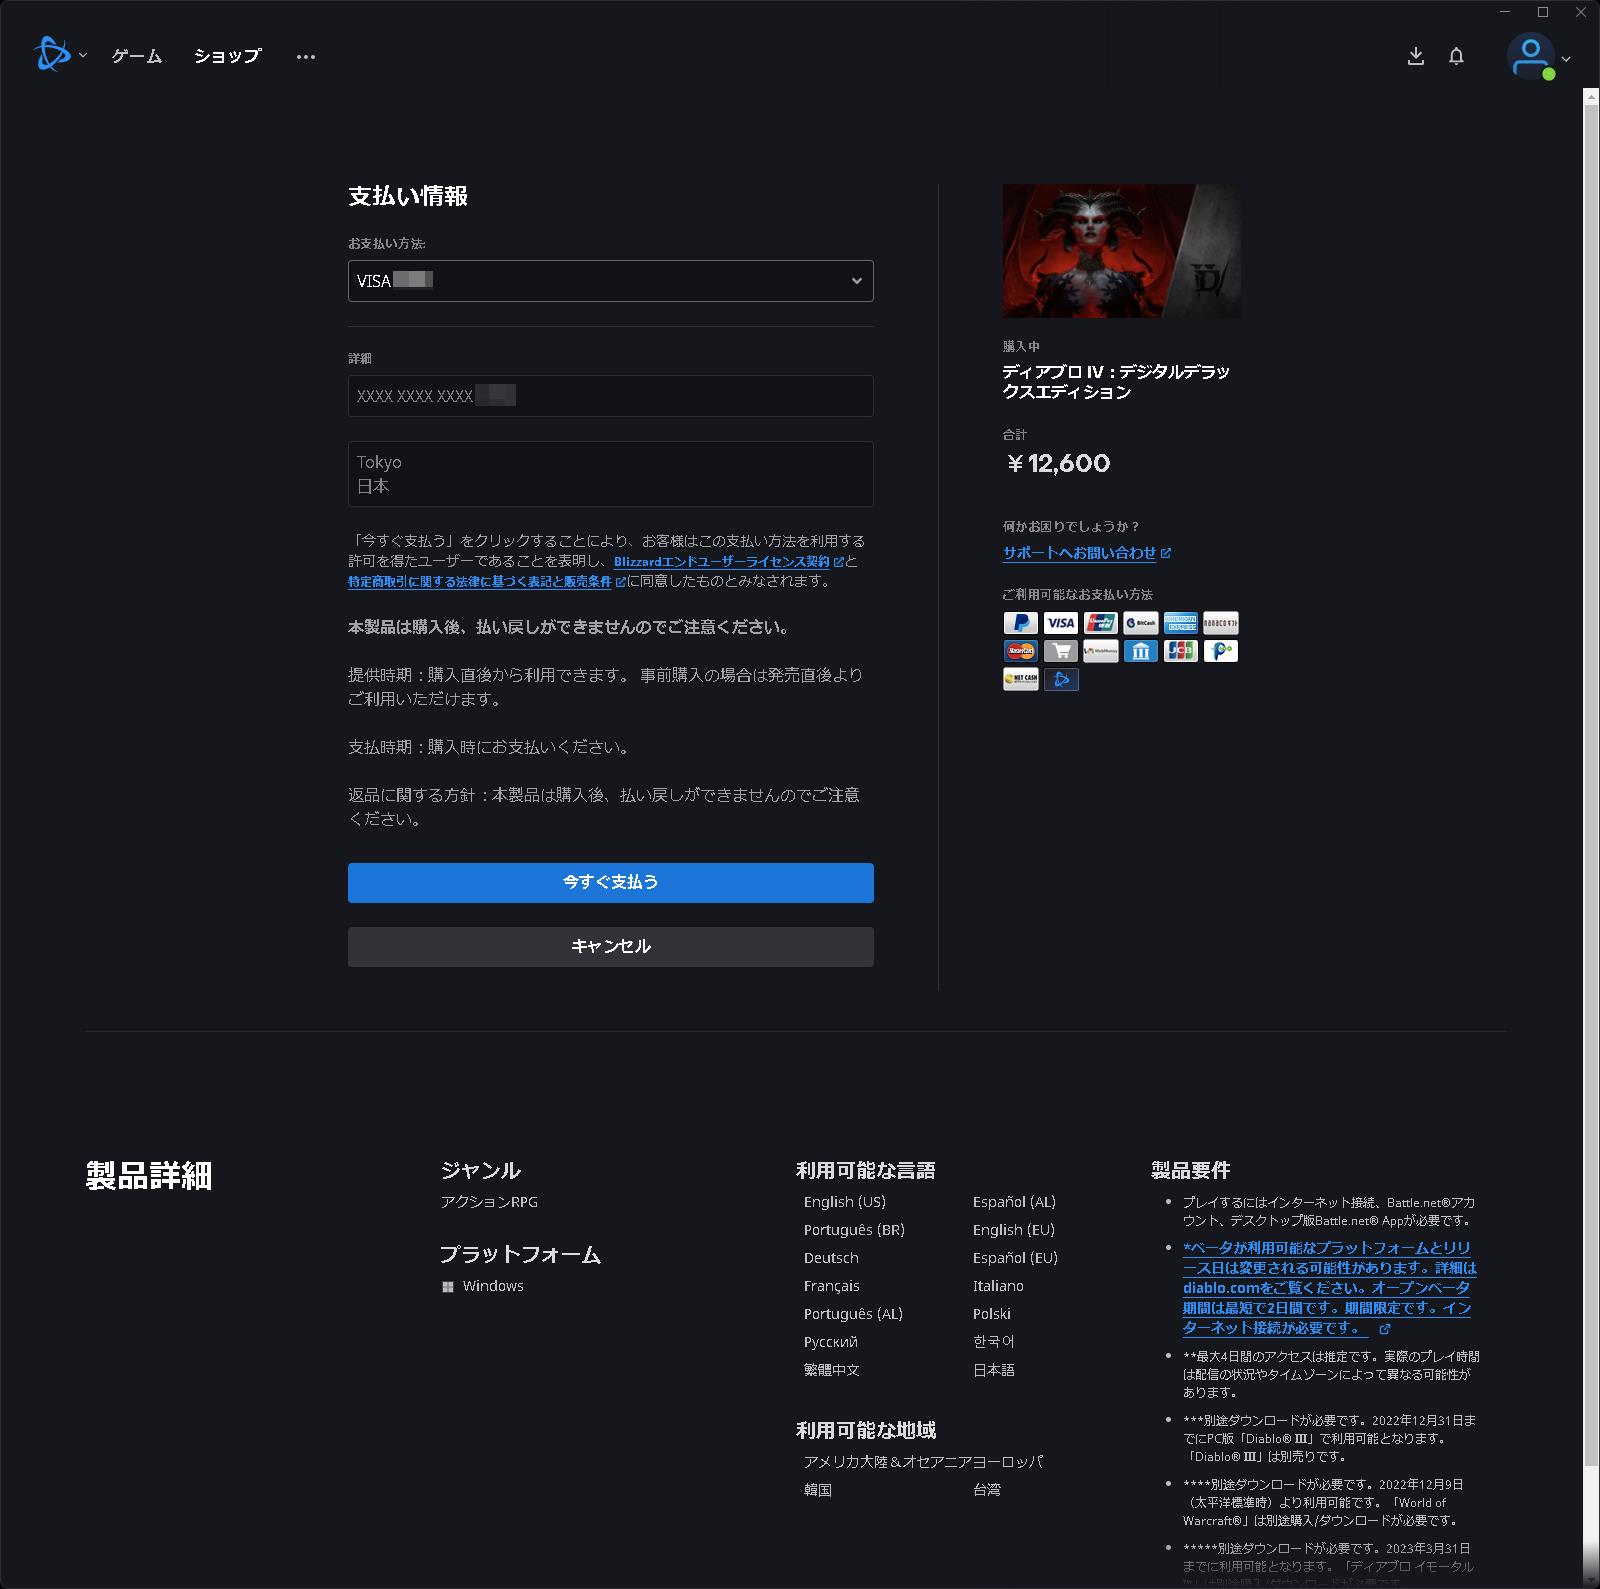Click the Italiano language entry
Viewport: 1600px width, 1589px height.
[x=998, y=1286]
